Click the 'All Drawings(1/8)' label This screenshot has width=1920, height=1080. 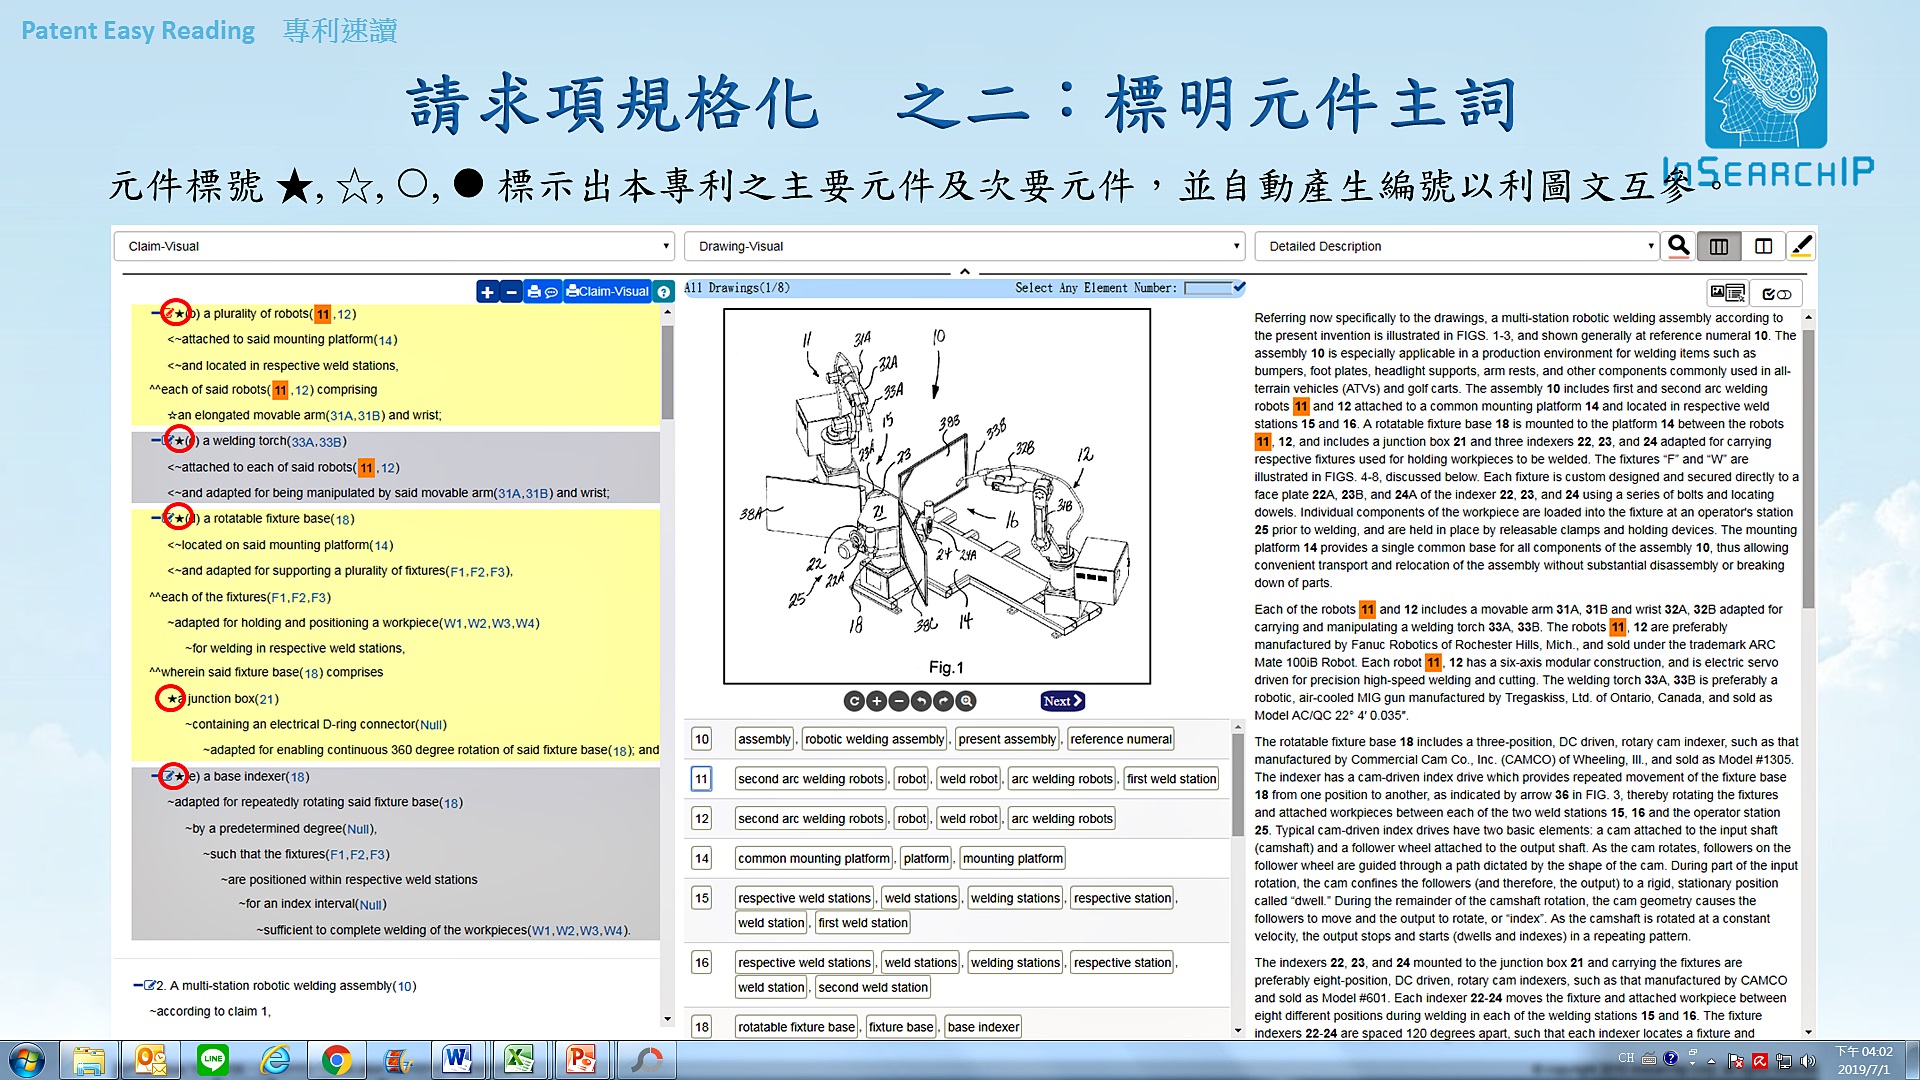pos(737,288)
